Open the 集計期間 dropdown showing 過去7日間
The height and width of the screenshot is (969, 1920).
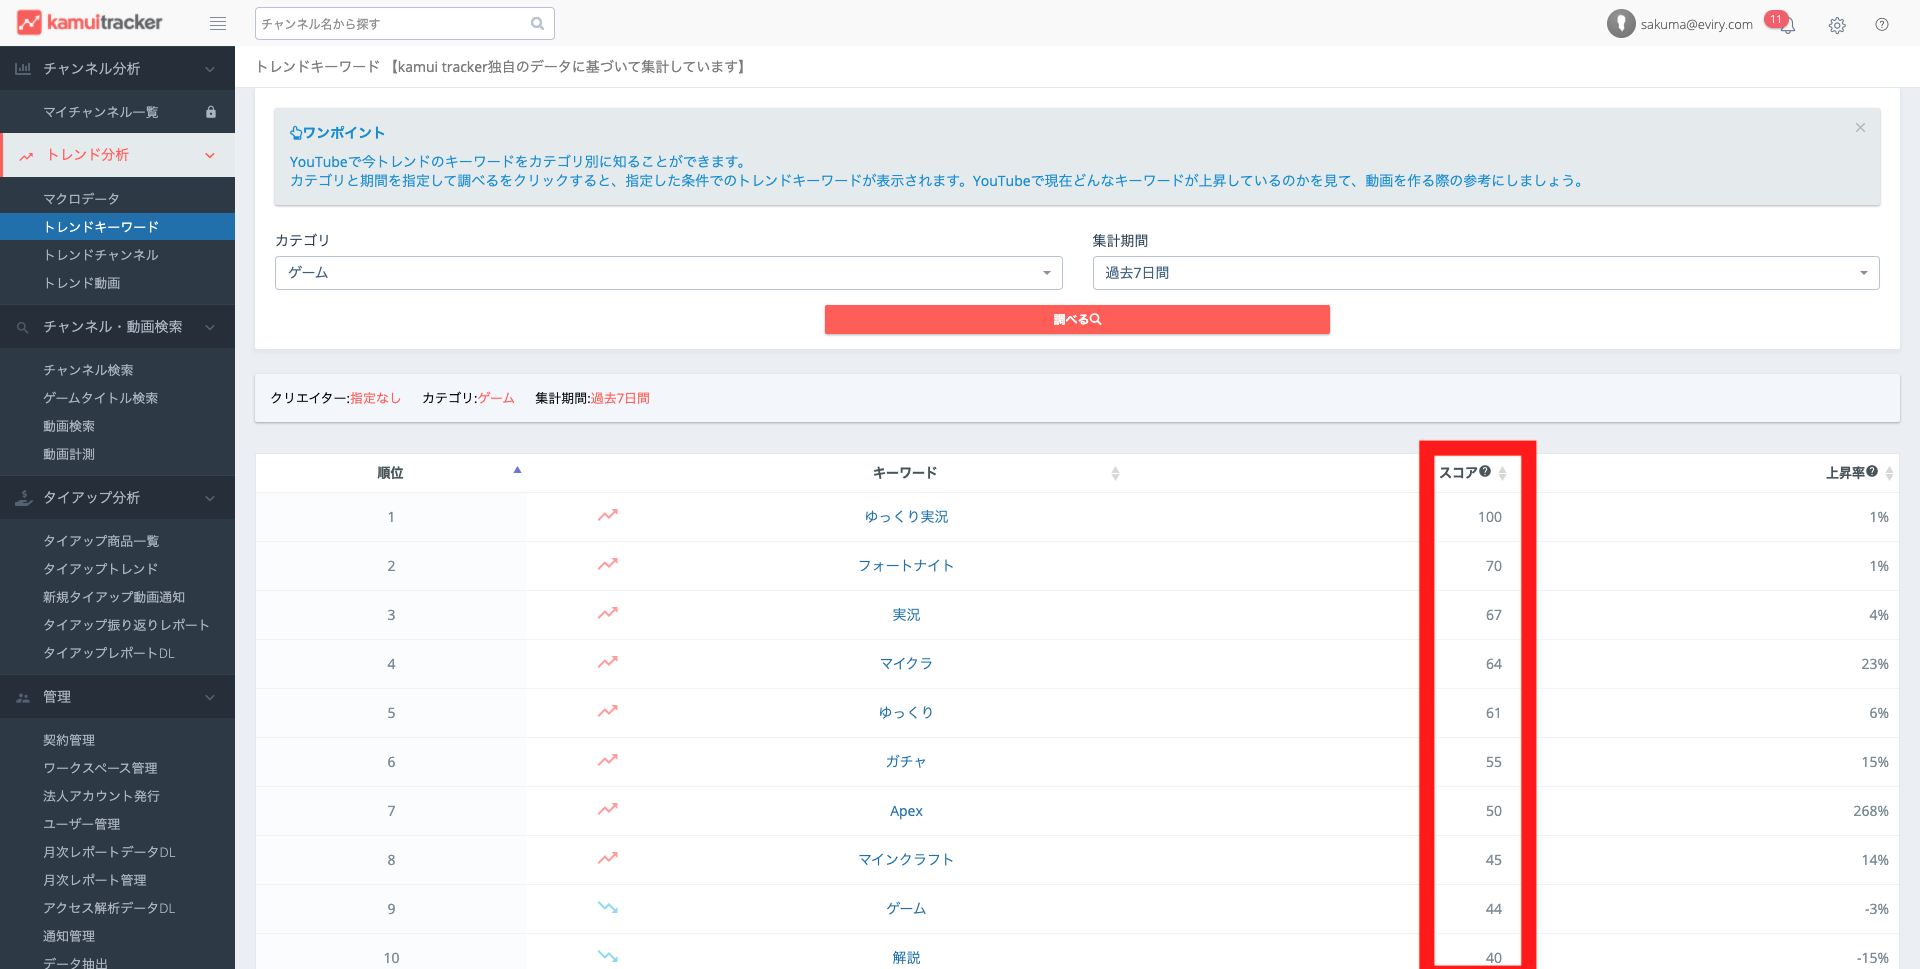[1485, 273]
